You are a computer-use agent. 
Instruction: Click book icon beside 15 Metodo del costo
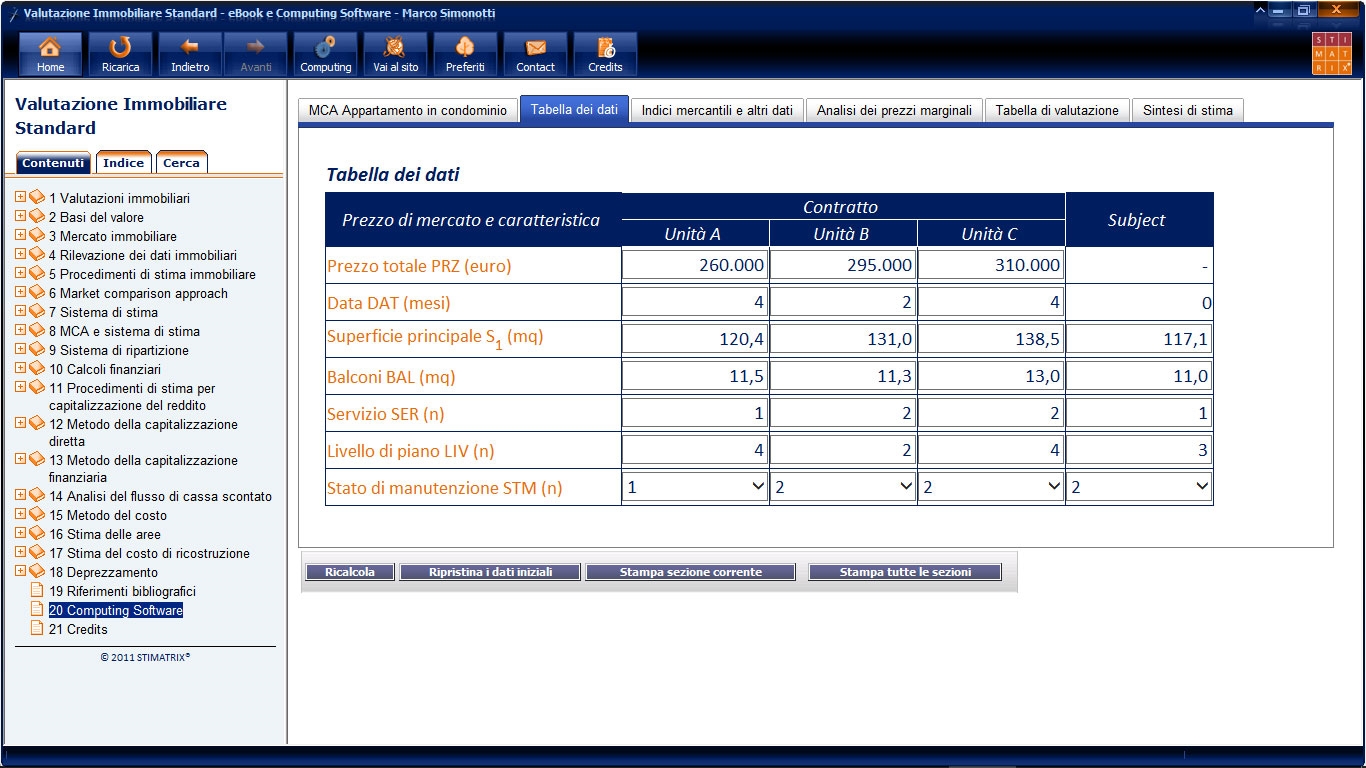[37, 515]
